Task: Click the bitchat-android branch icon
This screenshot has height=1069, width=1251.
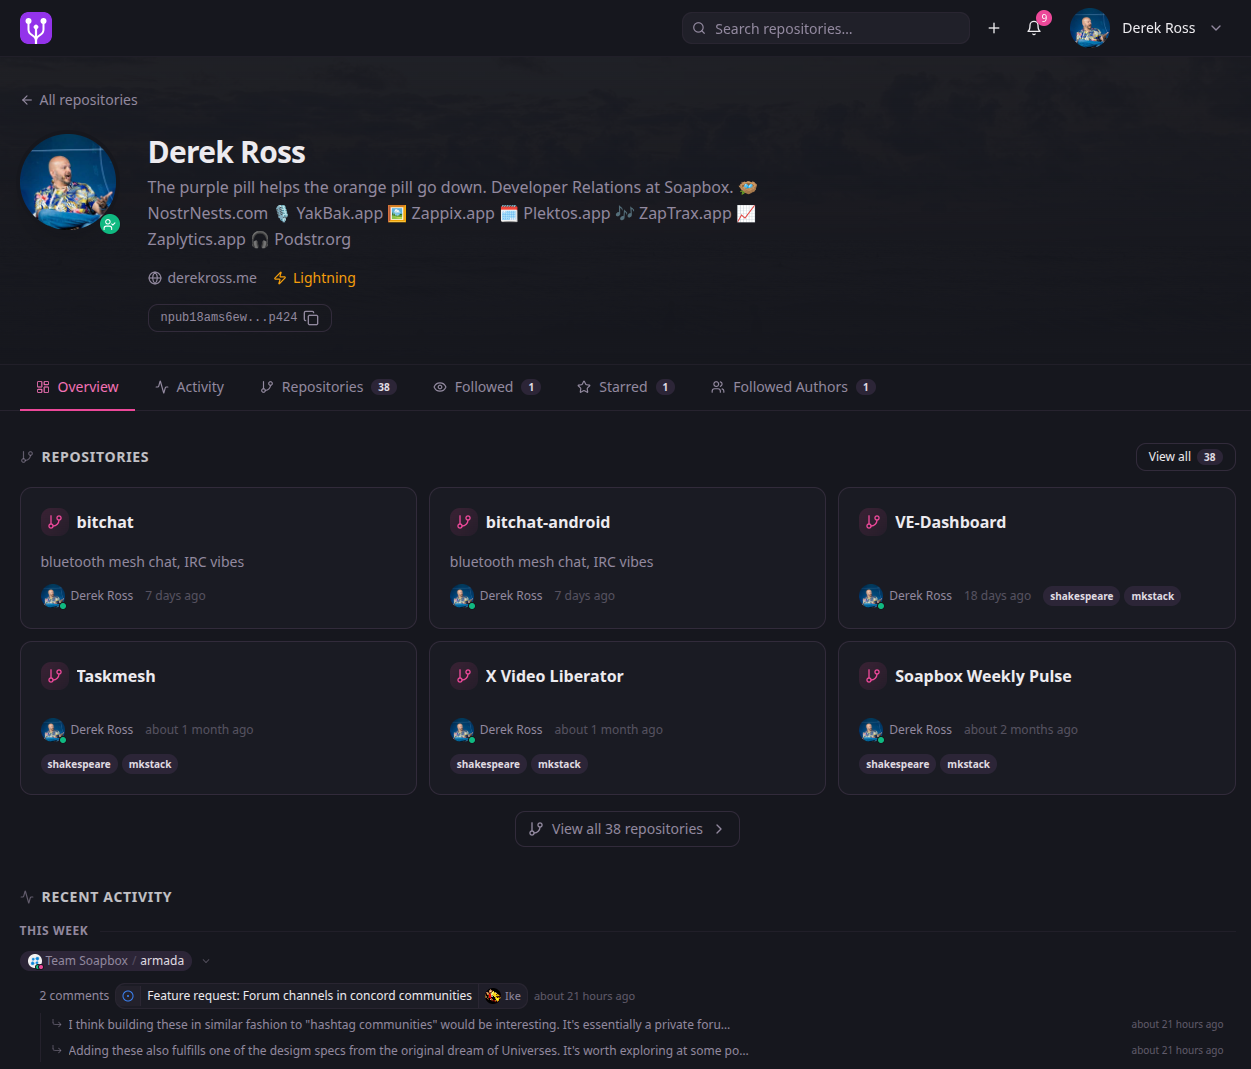Action: tap(464, 522)
